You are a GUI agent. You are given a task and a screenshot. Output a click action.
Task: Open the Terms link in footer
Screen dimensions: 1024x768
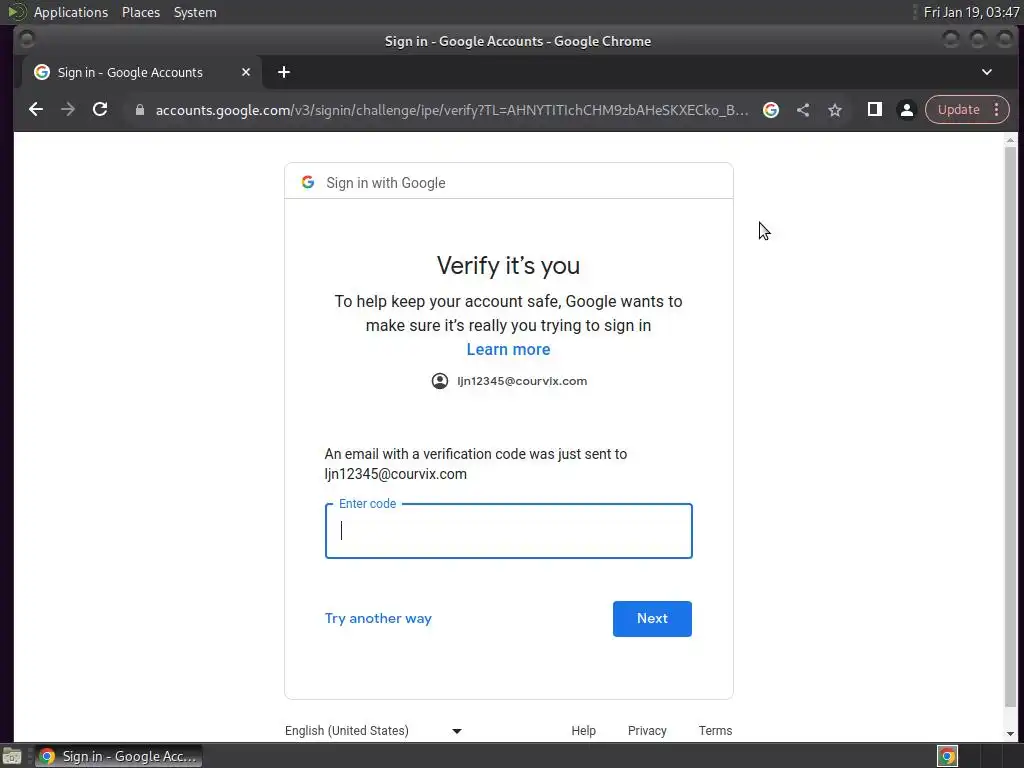pyautogui.click(x=715, y=731)
